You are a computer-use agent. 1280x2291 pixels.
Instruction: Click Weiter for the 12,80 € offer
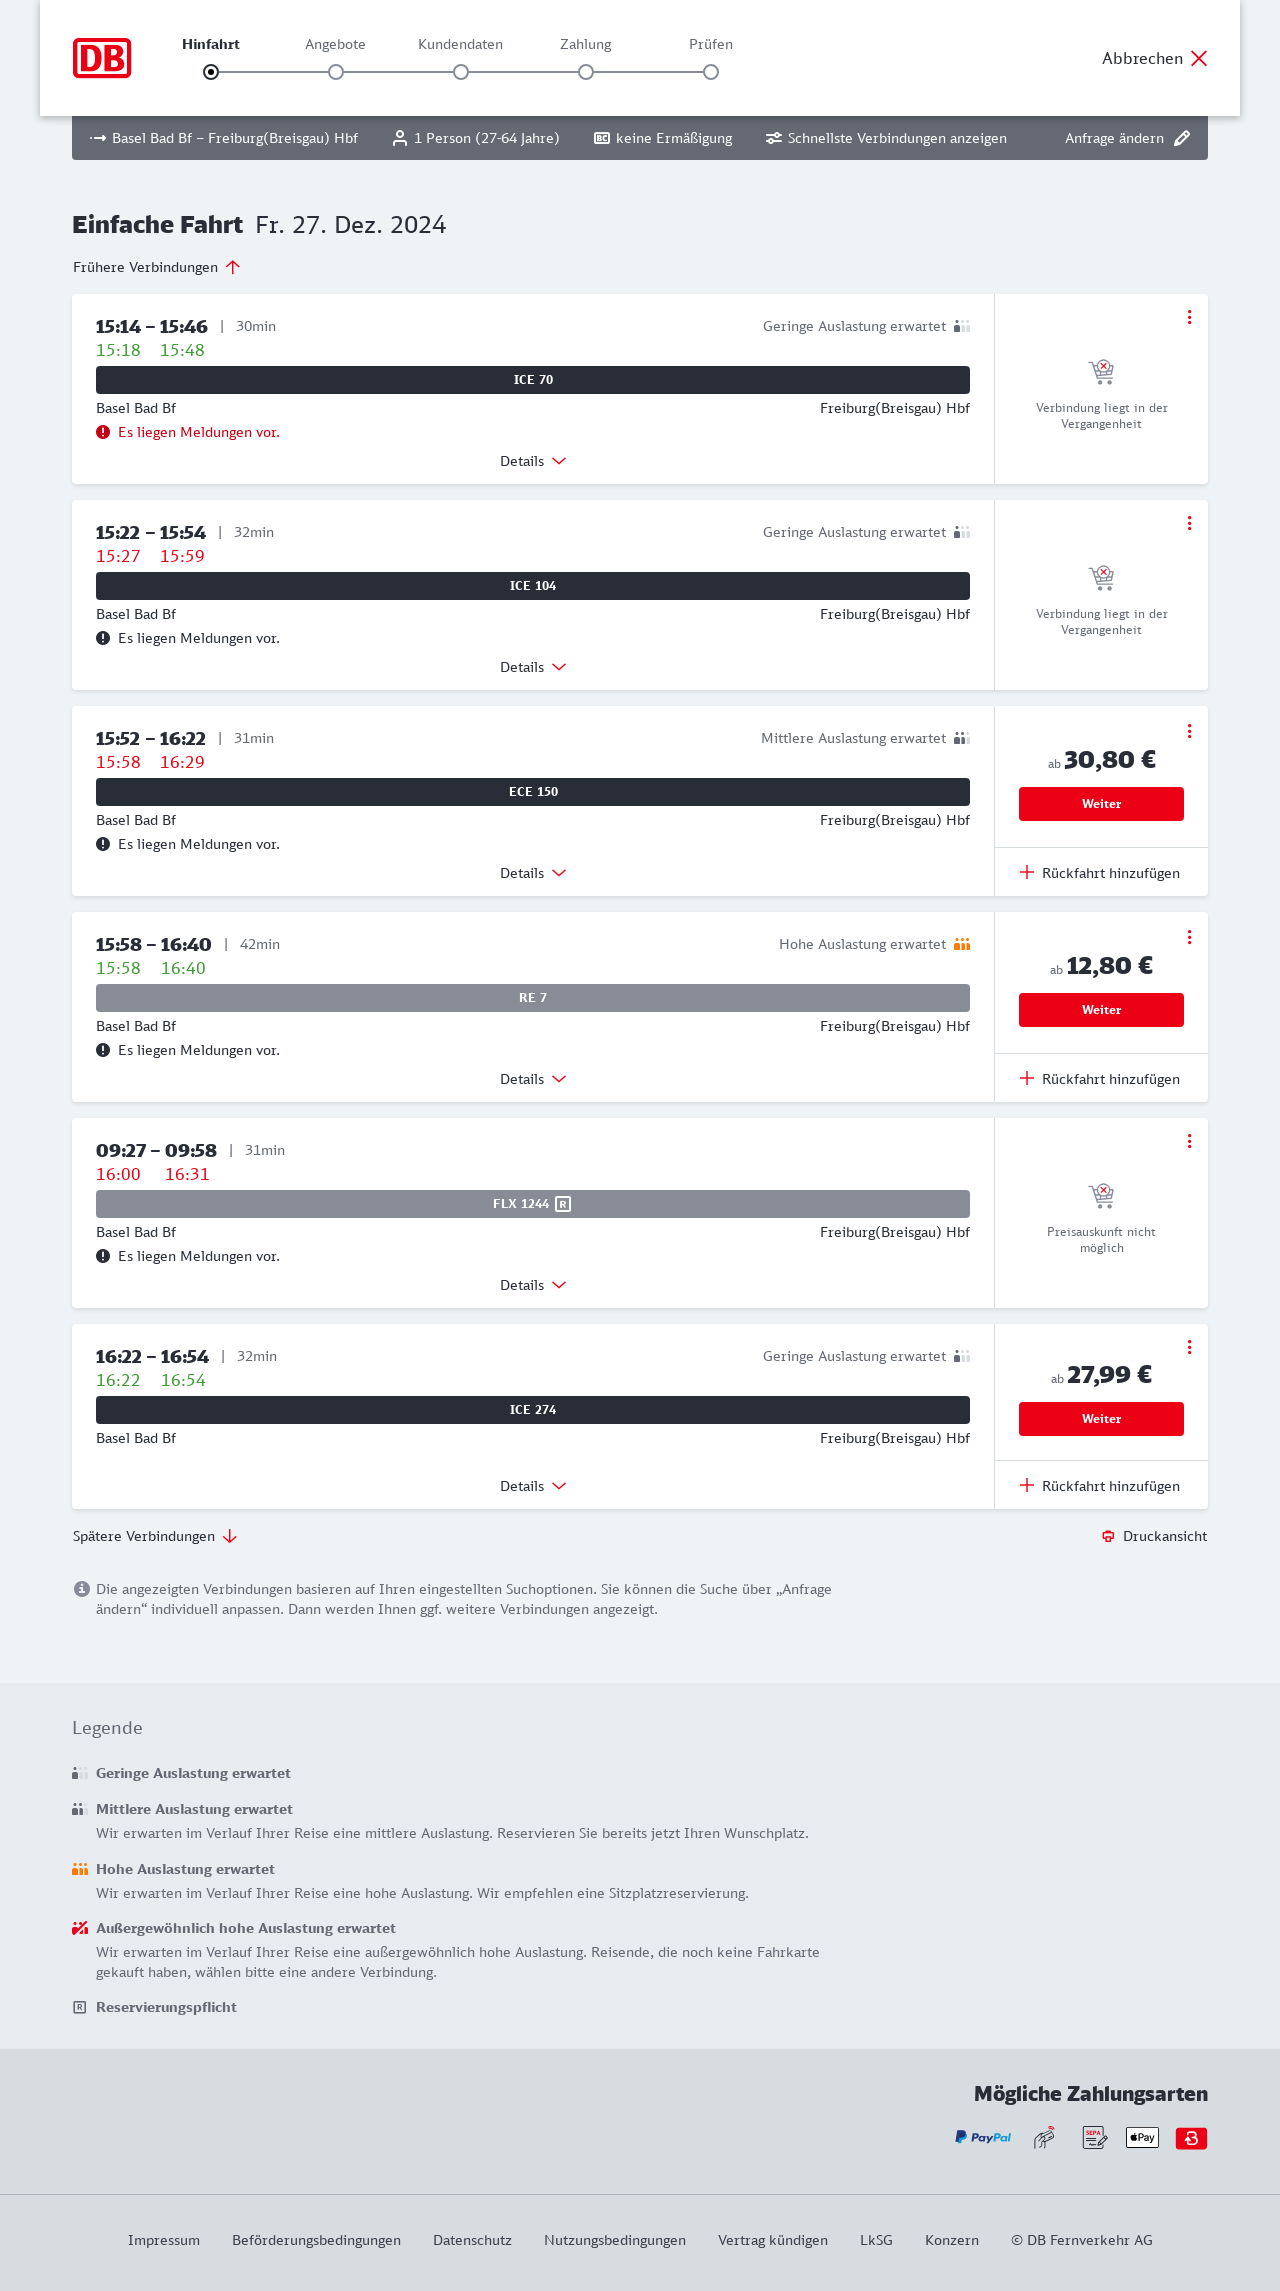(1101, 1010)
